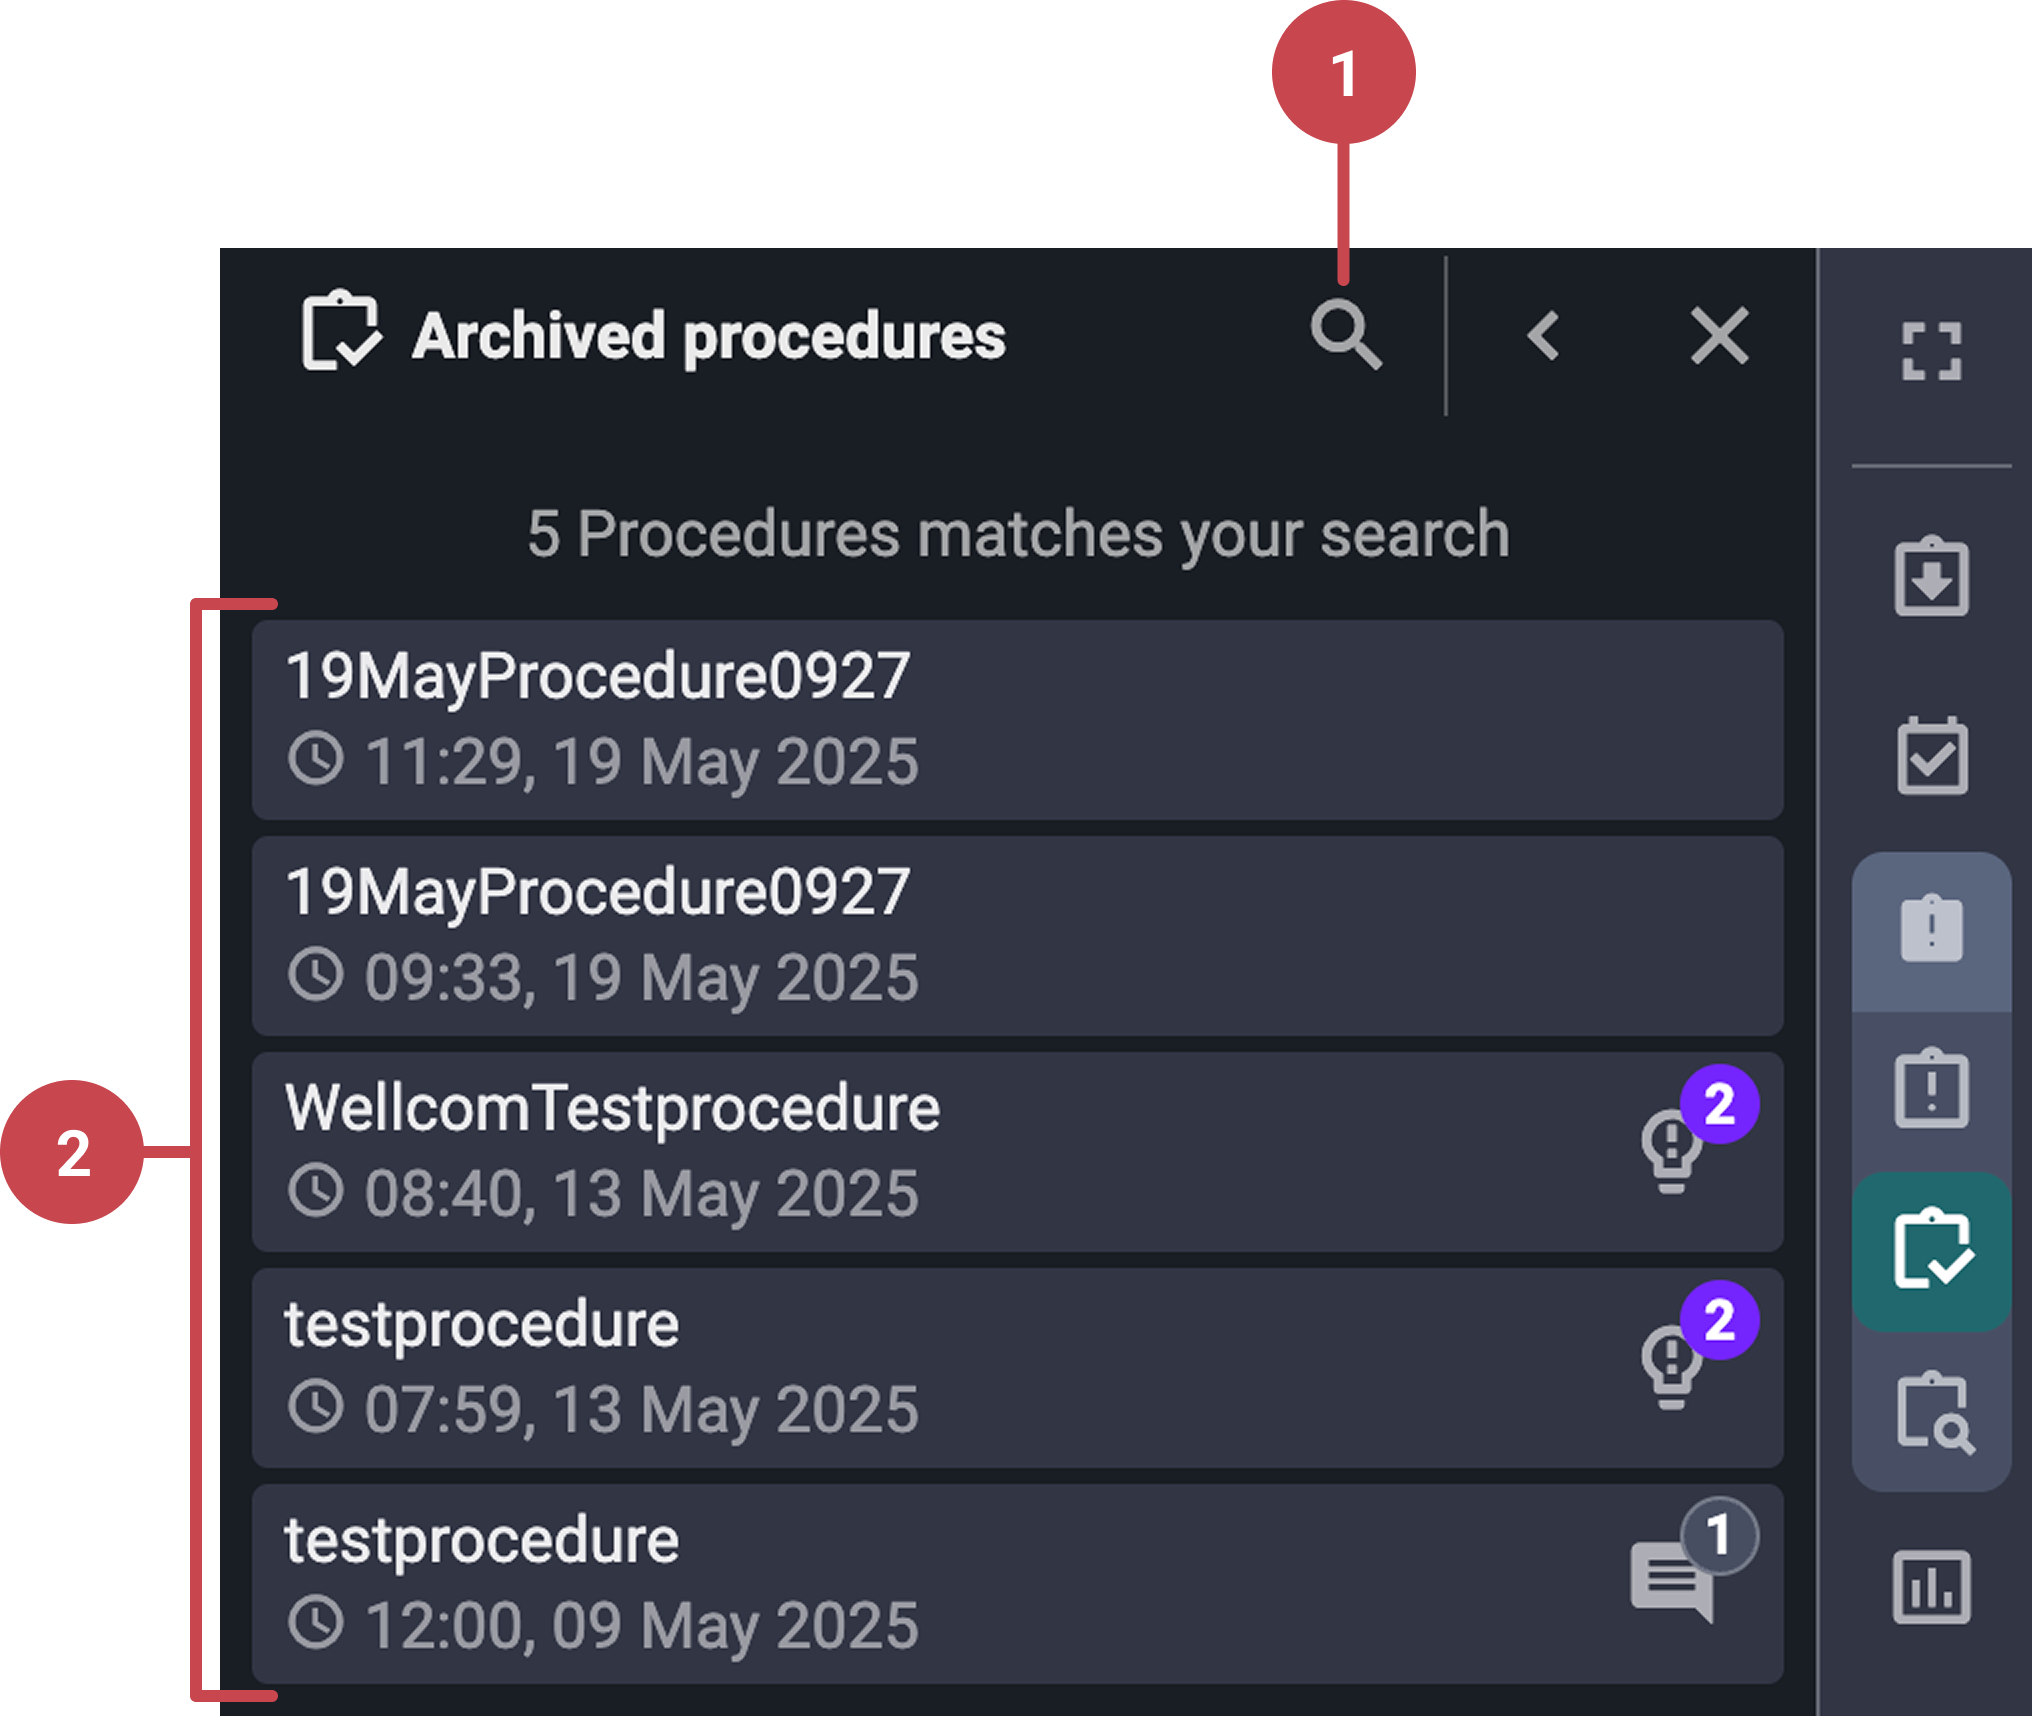Select the archived procedures clipboard icon in sidebar
Screen dimensions: 2032x1716
pos(1930,1250)
